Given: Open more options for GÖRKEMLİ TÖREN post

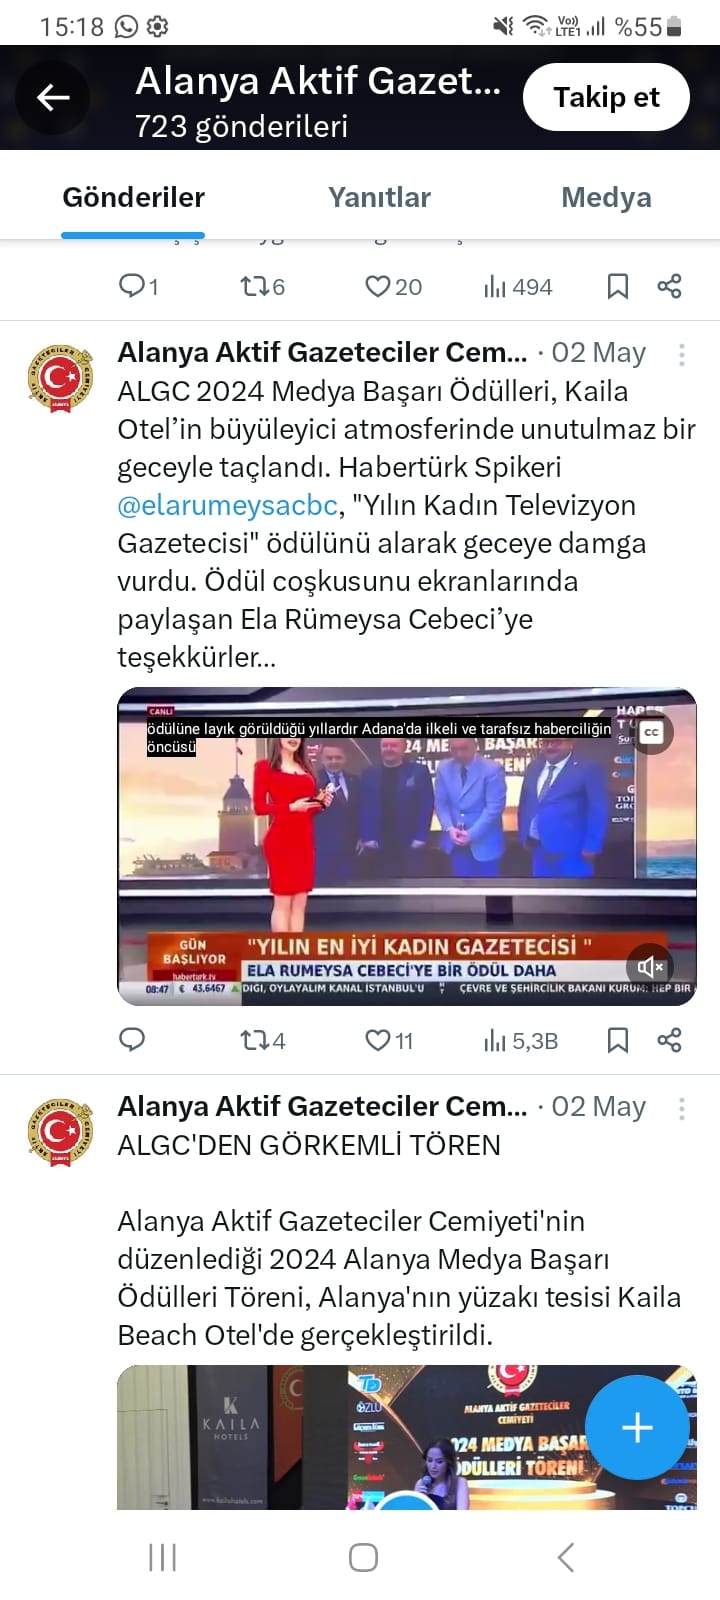Looking at the screenshot, I should 682,1108.
